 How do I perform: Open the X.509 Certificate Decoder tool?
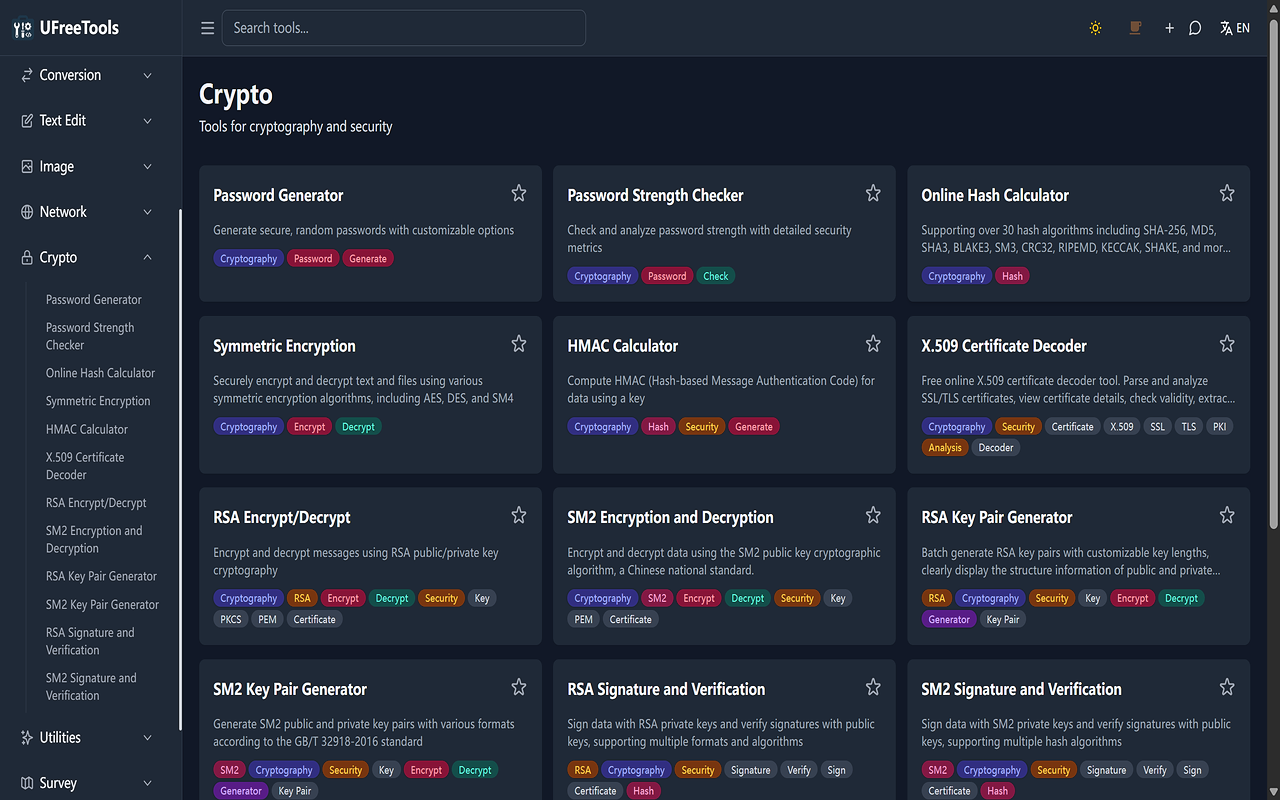pyautogui.click(x=1078, y=394)
